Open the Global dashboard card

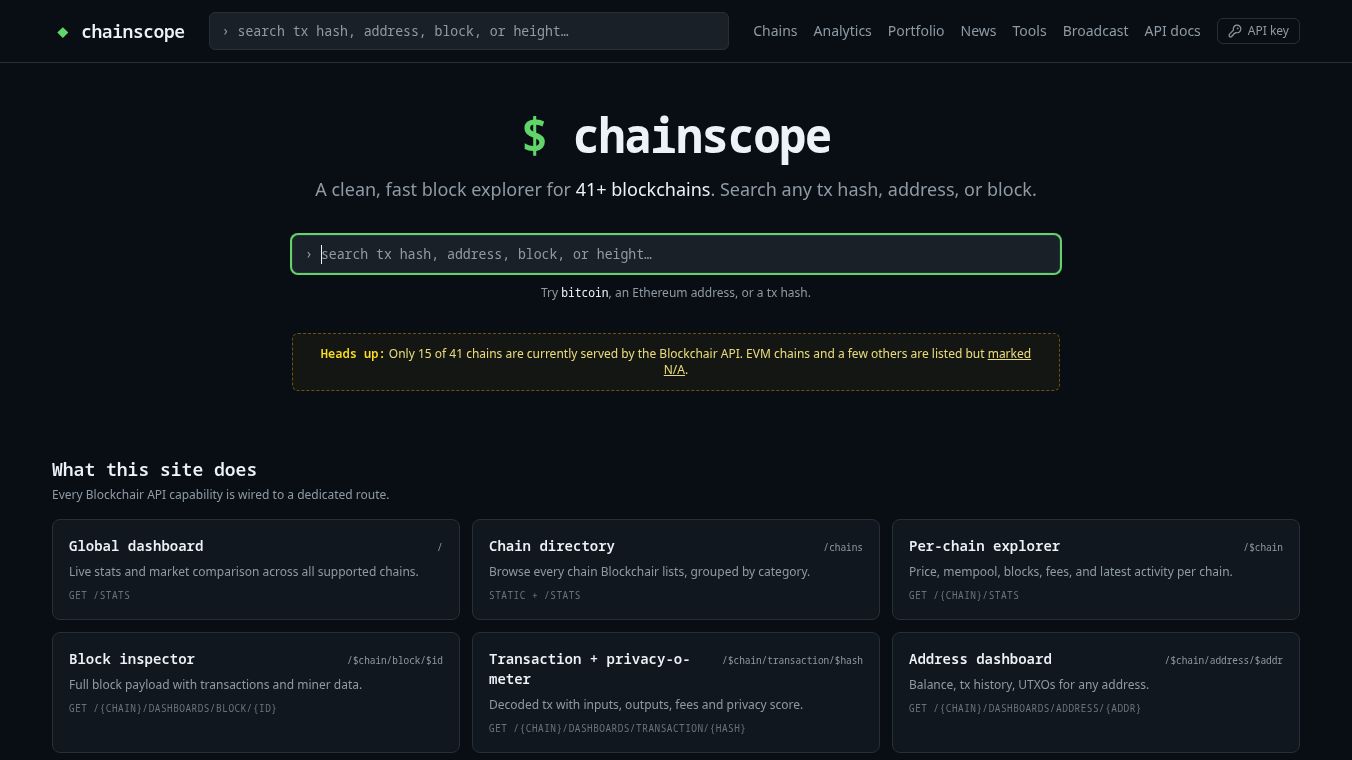pos(256,570)
